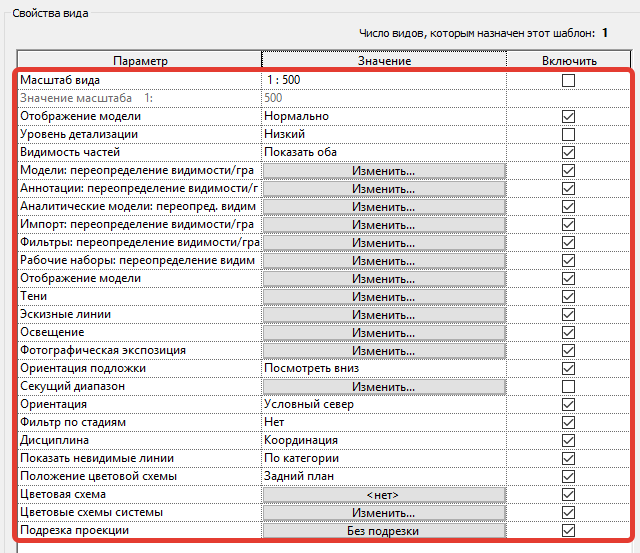Open Изменить for the Эскизные линии row
The height and width of the screenshot is (553, 640).
(384, 314)
